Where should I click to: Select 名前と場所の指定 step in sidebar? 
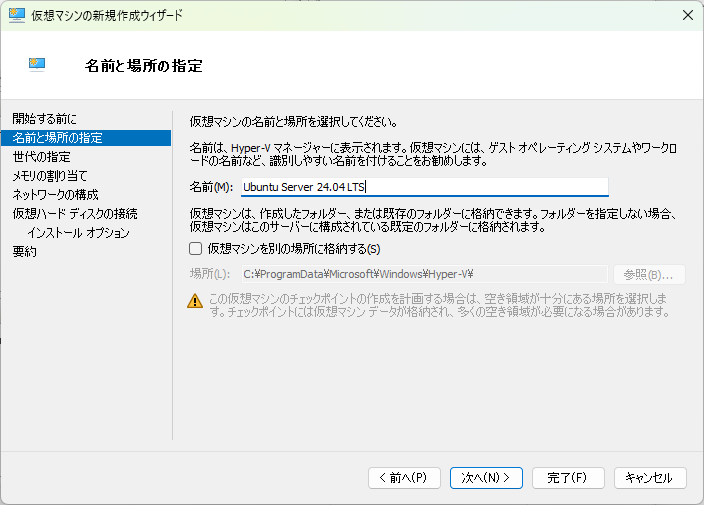(x=86, y=138)
